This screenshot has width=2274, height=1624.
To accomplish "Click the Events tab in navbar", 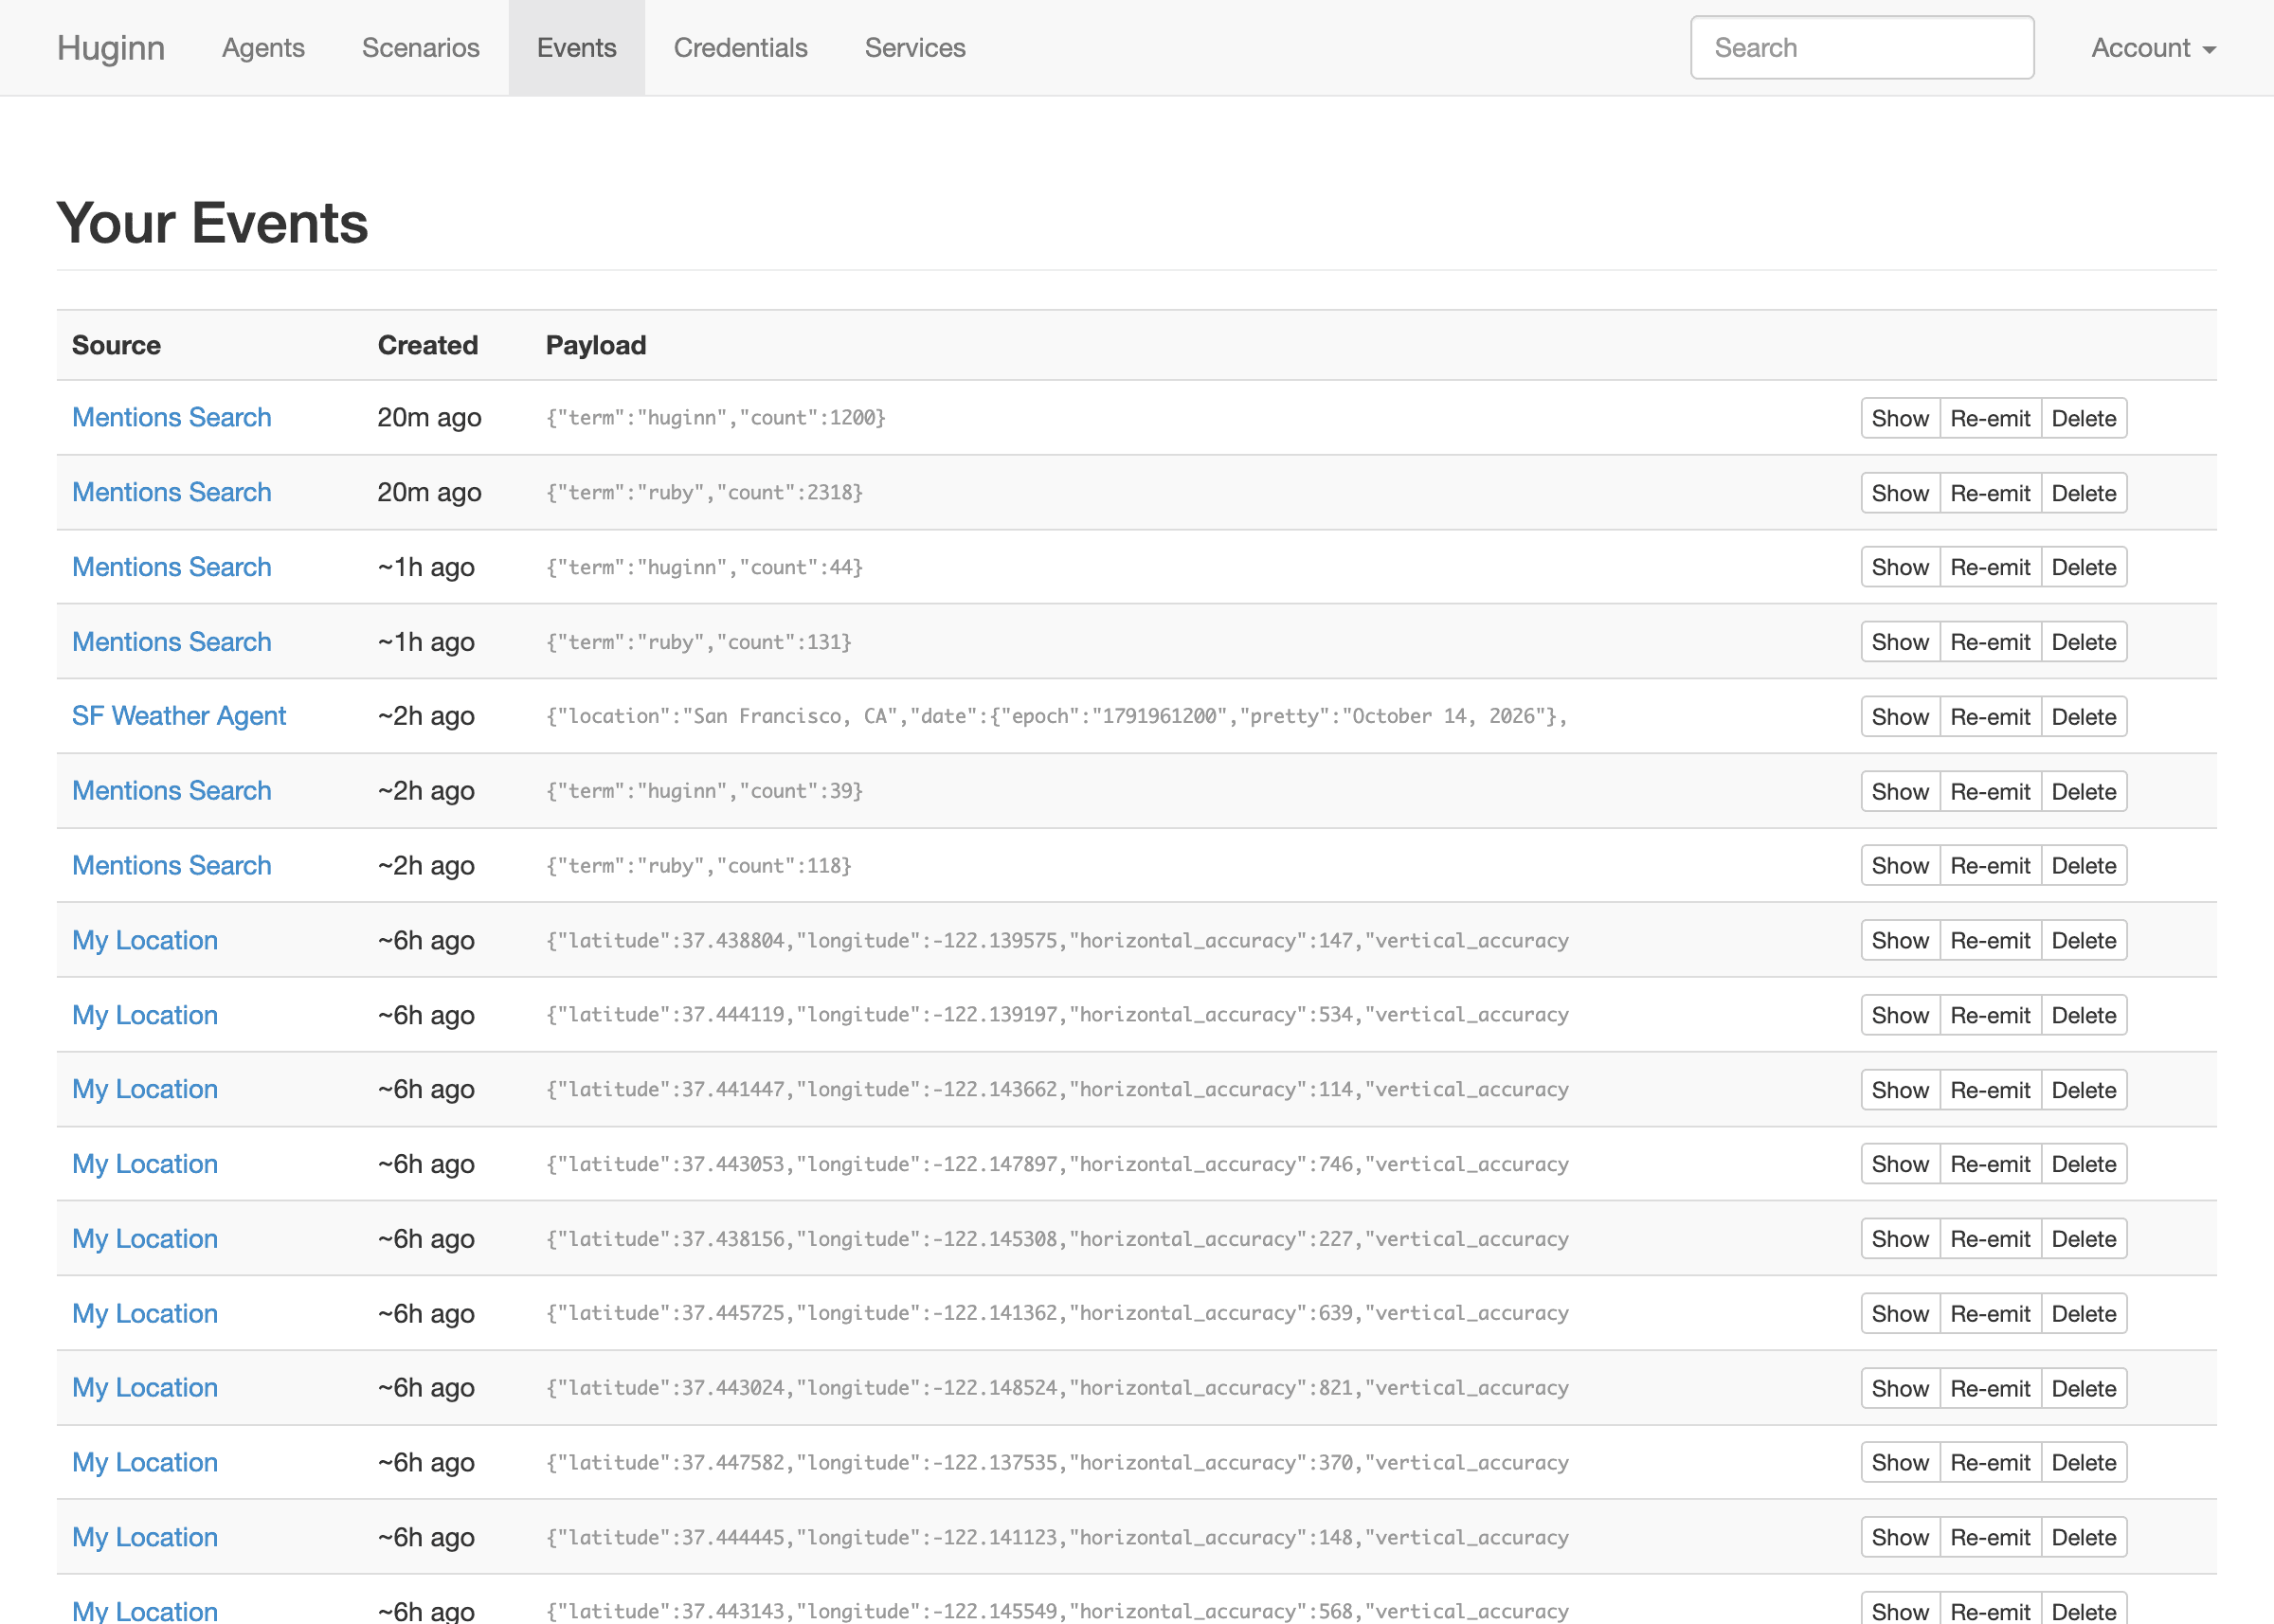I will pyautogui.click(x=577, y=48).
